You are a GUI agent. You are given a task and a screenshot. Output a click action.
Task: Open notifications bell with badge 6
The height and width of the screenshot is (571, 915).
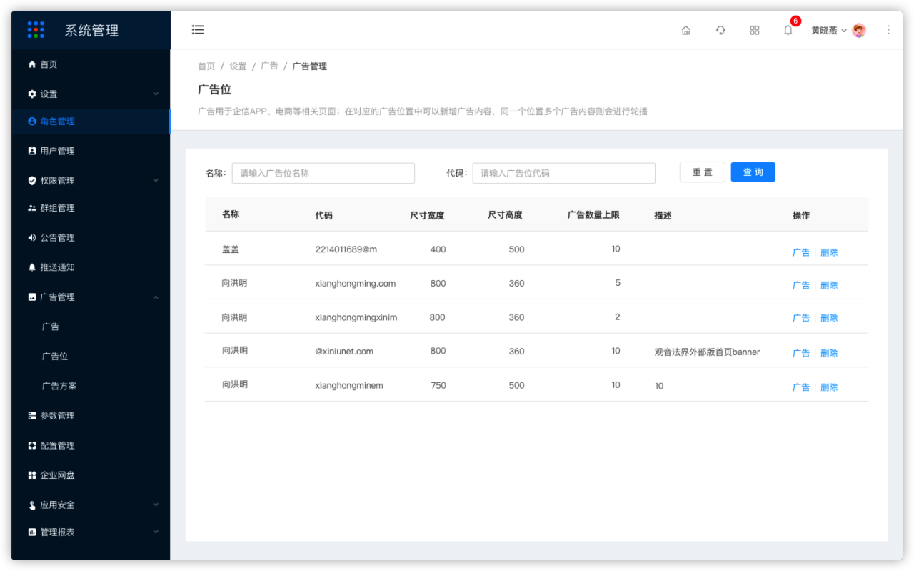point(788,30)
